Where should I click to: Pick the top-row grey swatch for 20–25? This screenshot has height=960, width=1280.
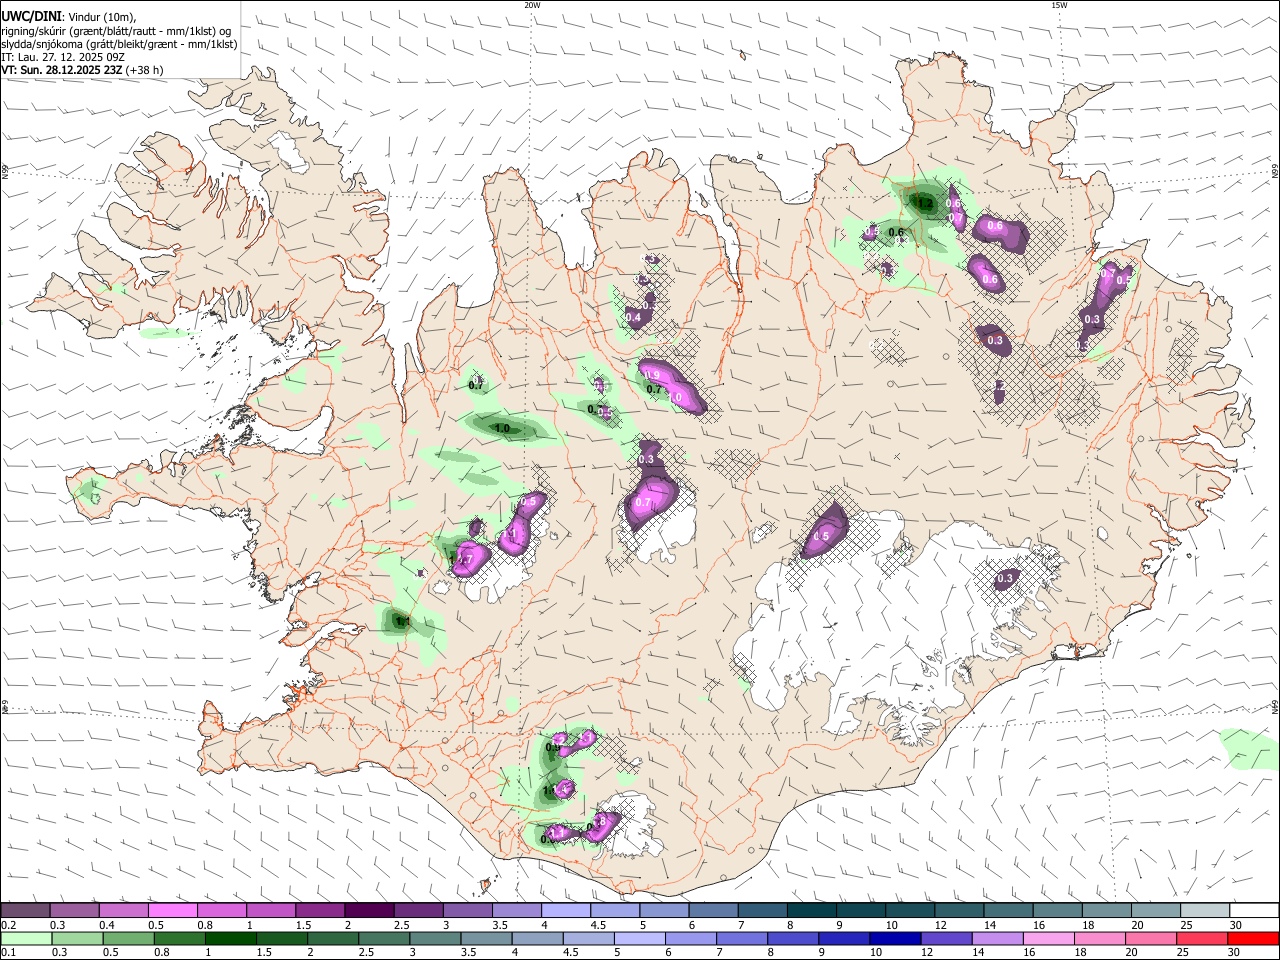tap(1154, 911)
